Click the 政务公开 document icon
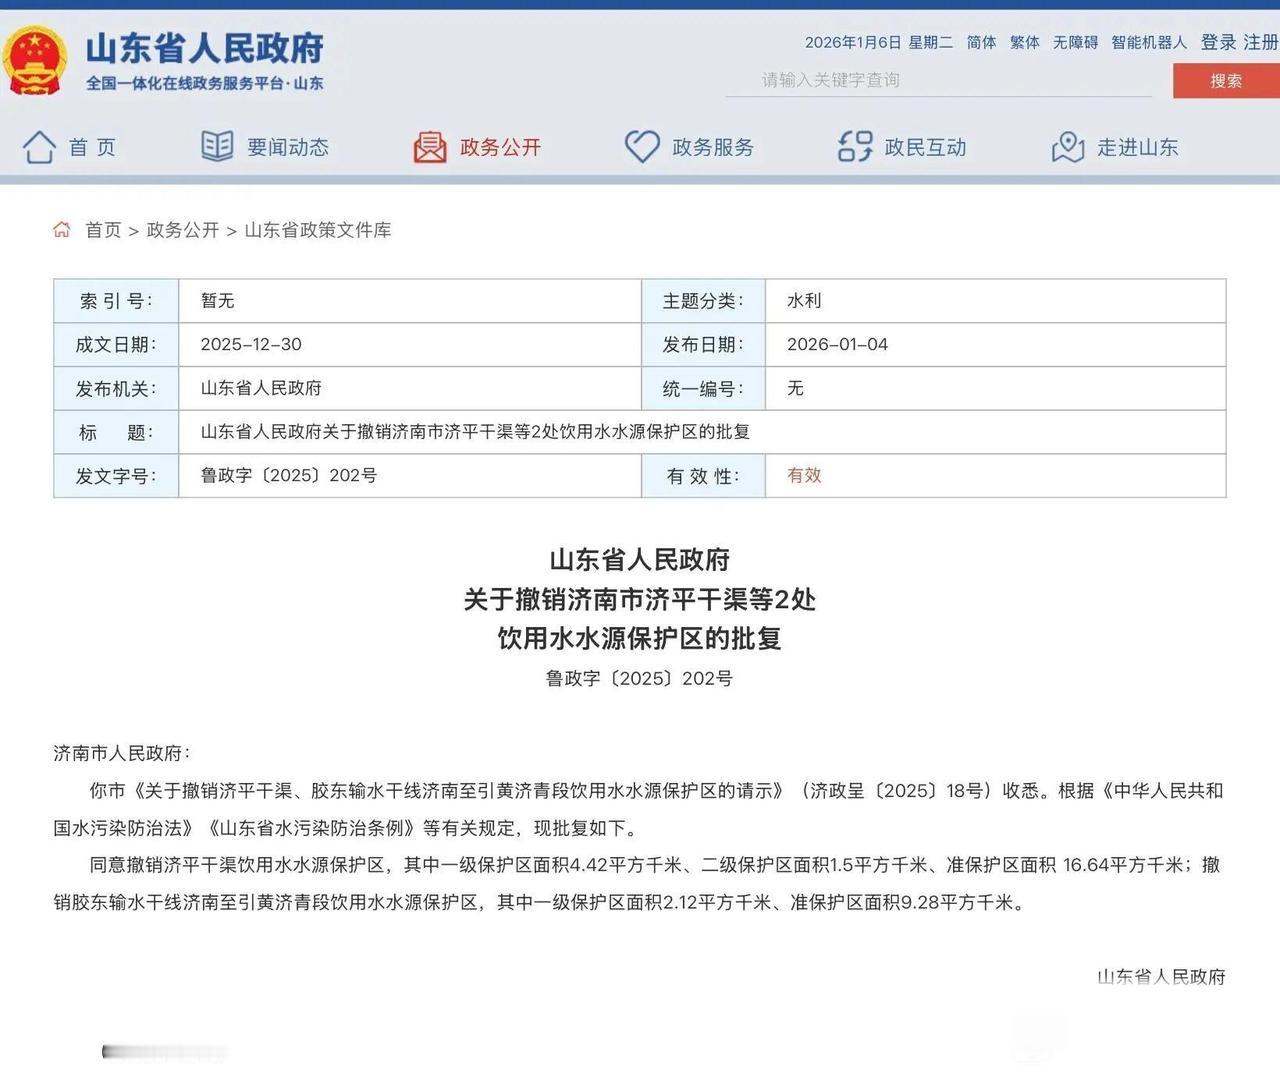The height and width of the screenshot is (1077, 1280). 430,147
